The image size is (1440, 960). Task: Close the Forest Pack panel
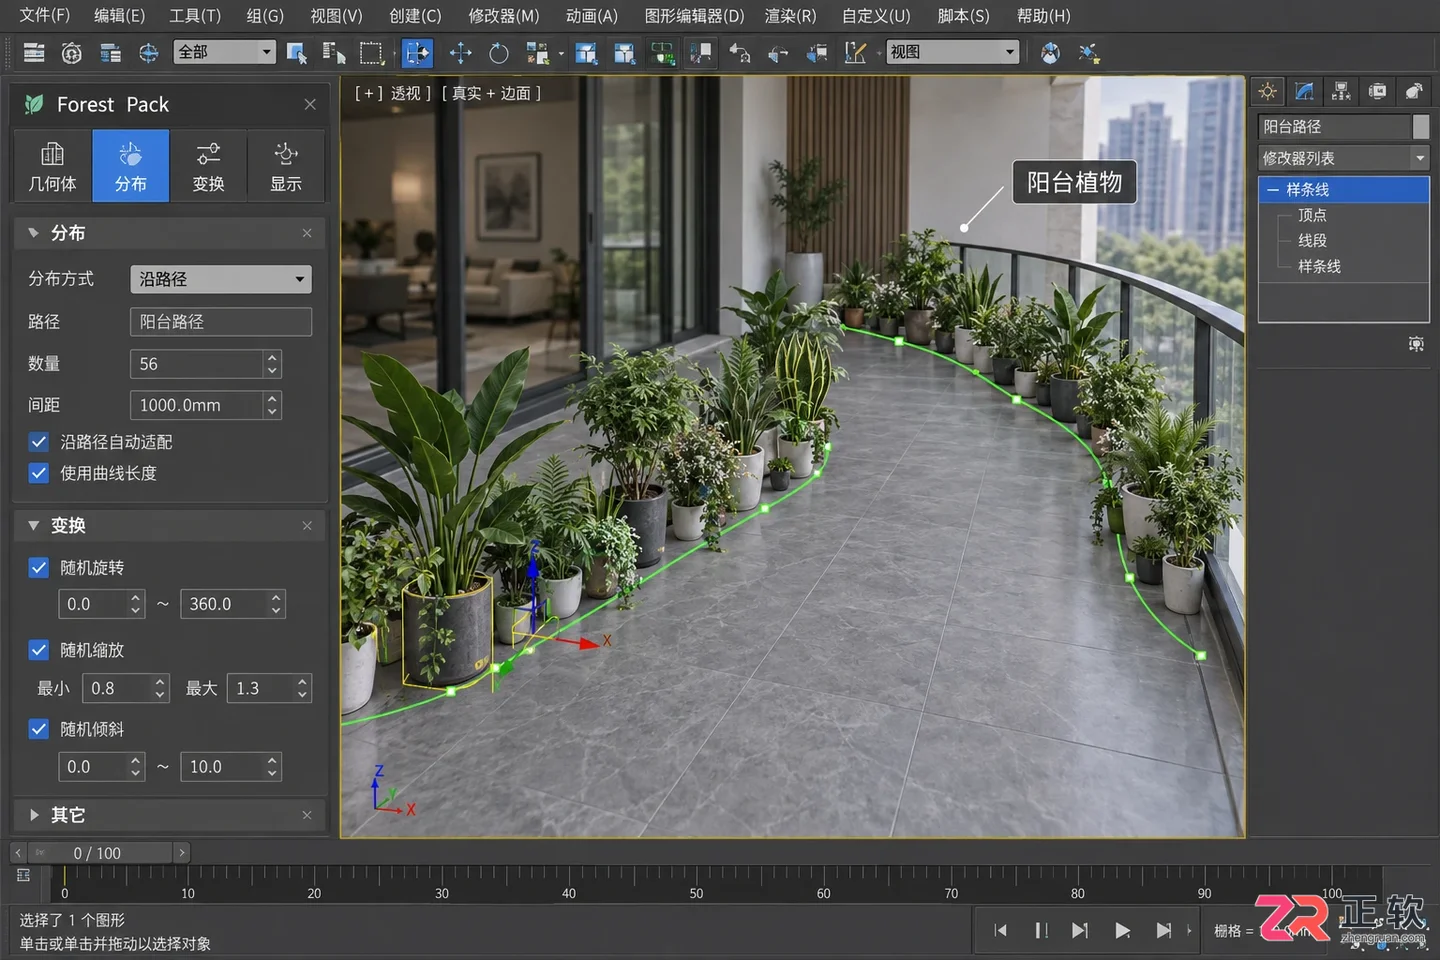(x=310, y=104)
